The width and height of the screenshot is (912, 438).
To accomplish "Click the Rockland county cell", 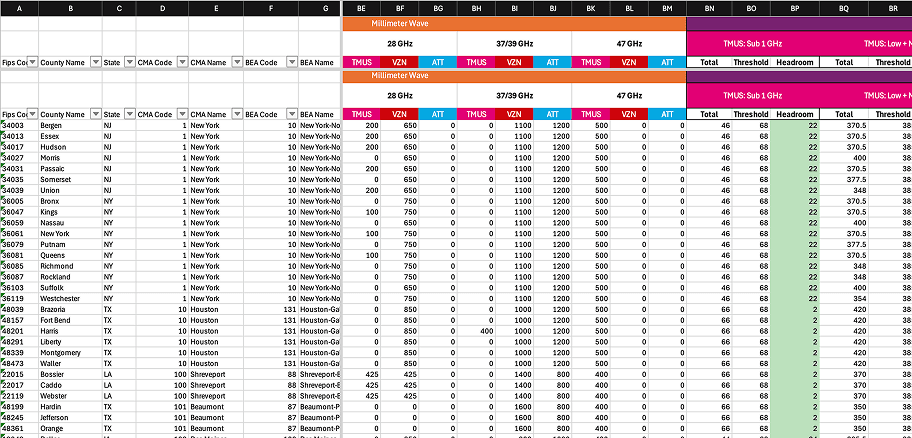I will pyautogui.click(x=70, y=277).
